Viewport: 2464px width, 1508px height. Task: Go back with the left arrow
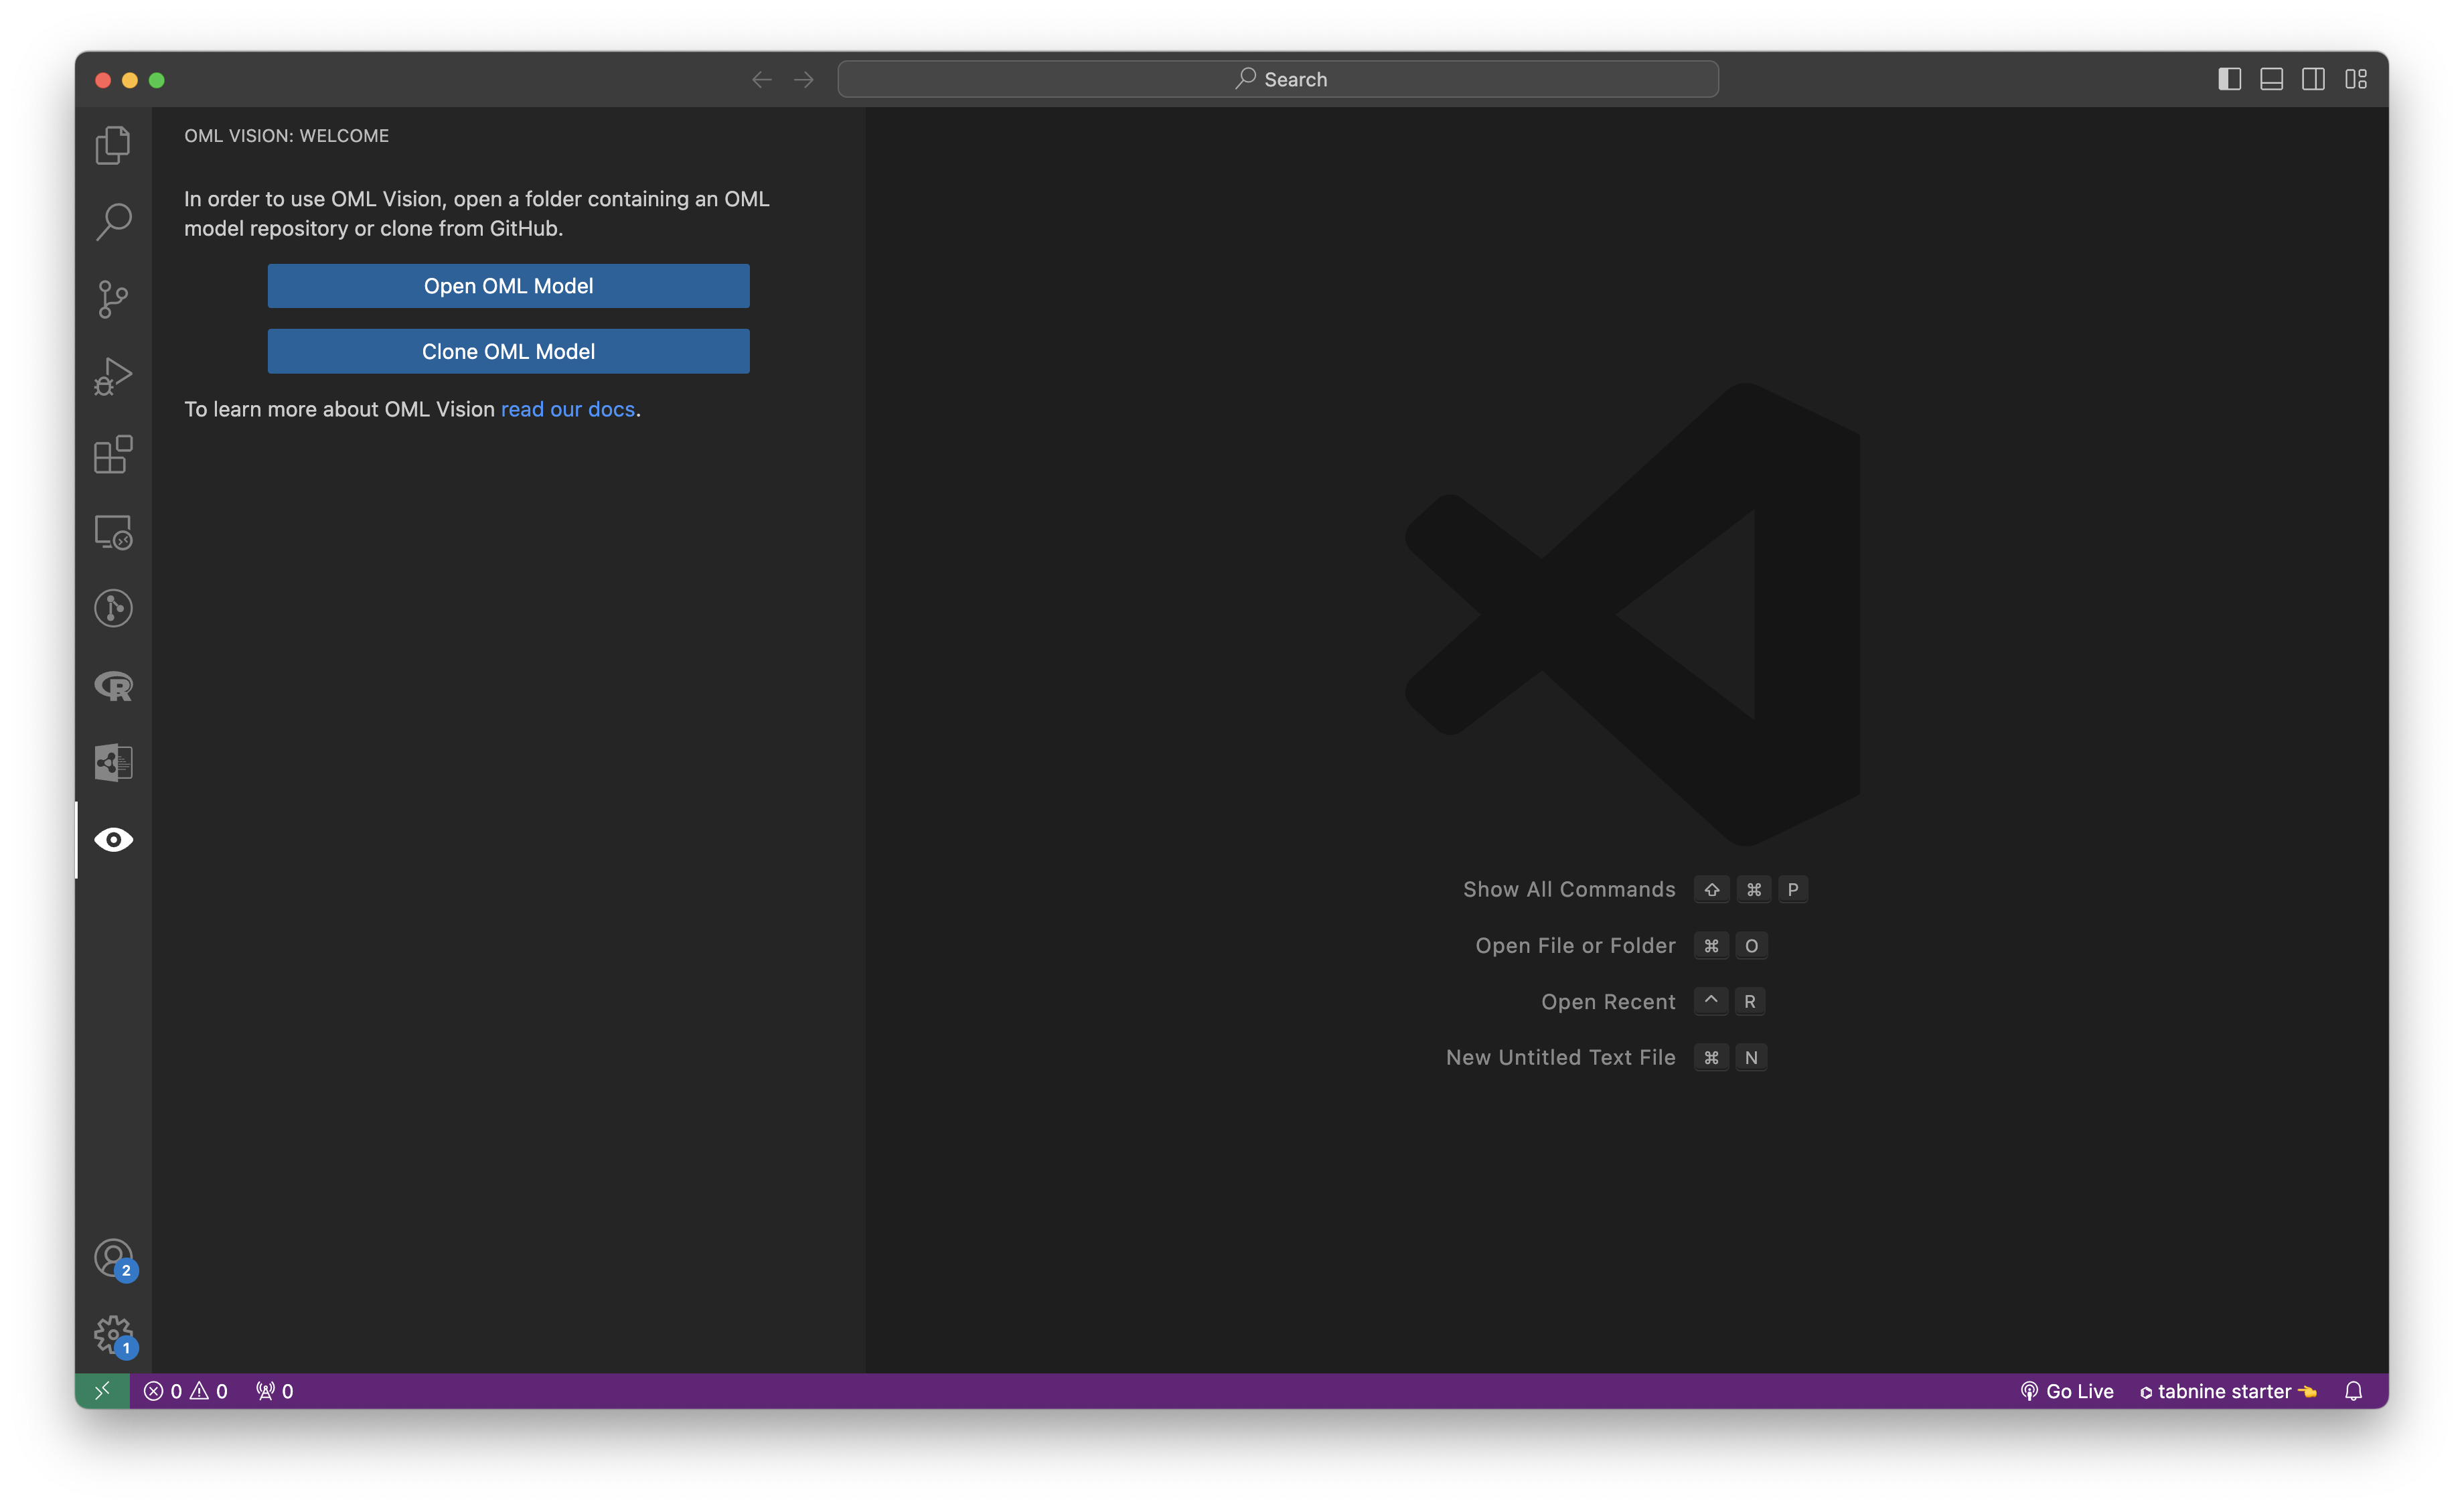pos(762,79)
